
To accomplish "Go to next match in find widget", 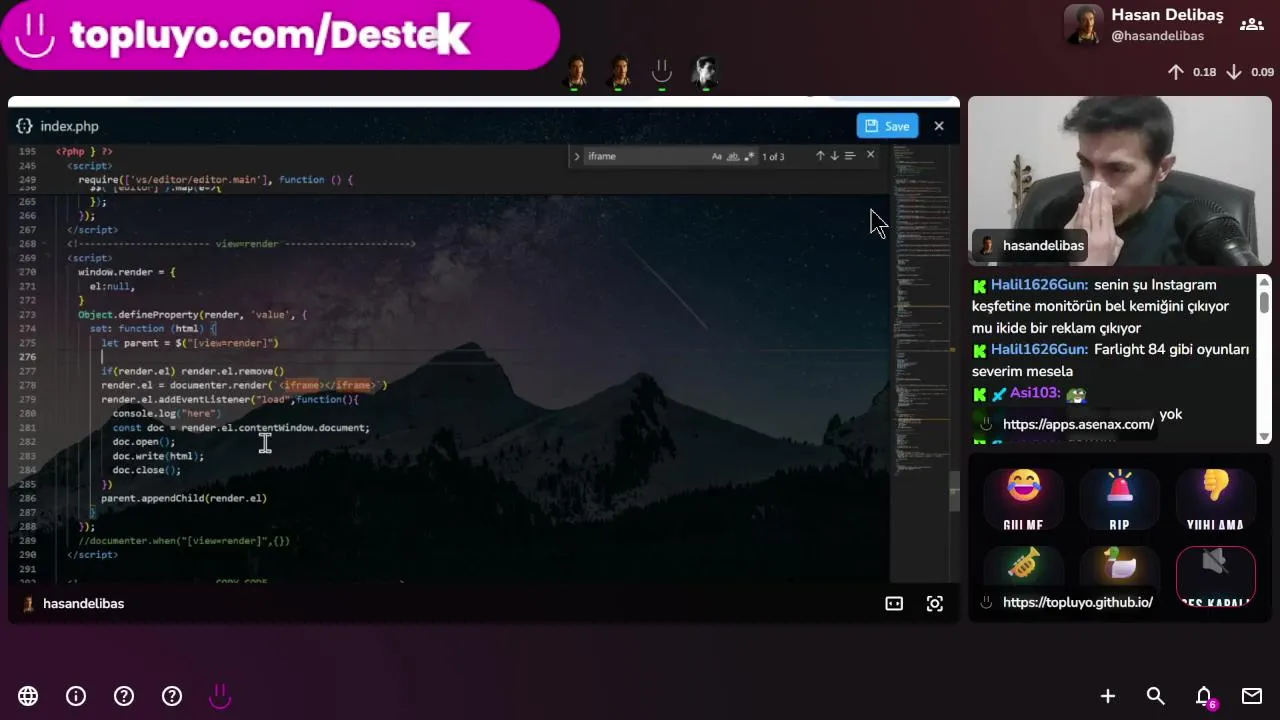I will click(x=834, y=156).
